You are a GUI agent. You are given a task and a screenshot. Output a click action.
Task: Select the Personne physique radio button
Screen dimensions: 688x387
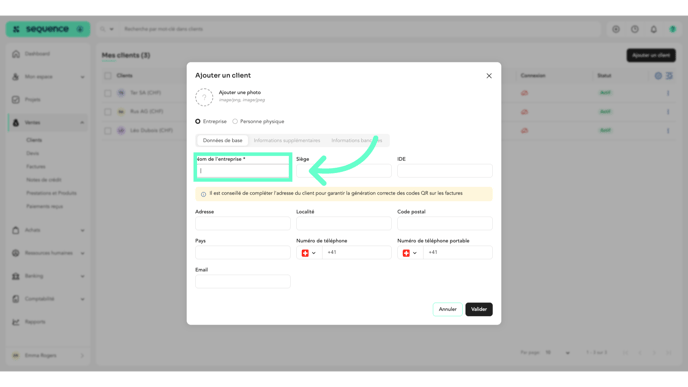[x=235, y=122]
